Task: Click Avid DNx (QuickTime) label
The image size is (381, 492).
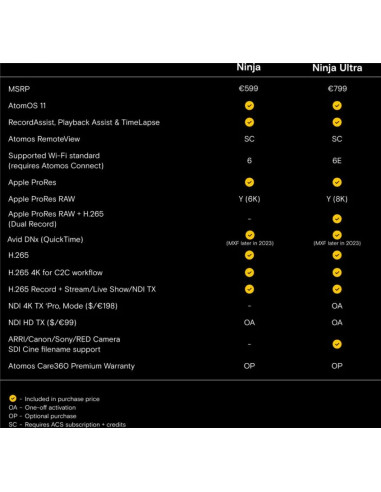Action: [x=45, y=239]
